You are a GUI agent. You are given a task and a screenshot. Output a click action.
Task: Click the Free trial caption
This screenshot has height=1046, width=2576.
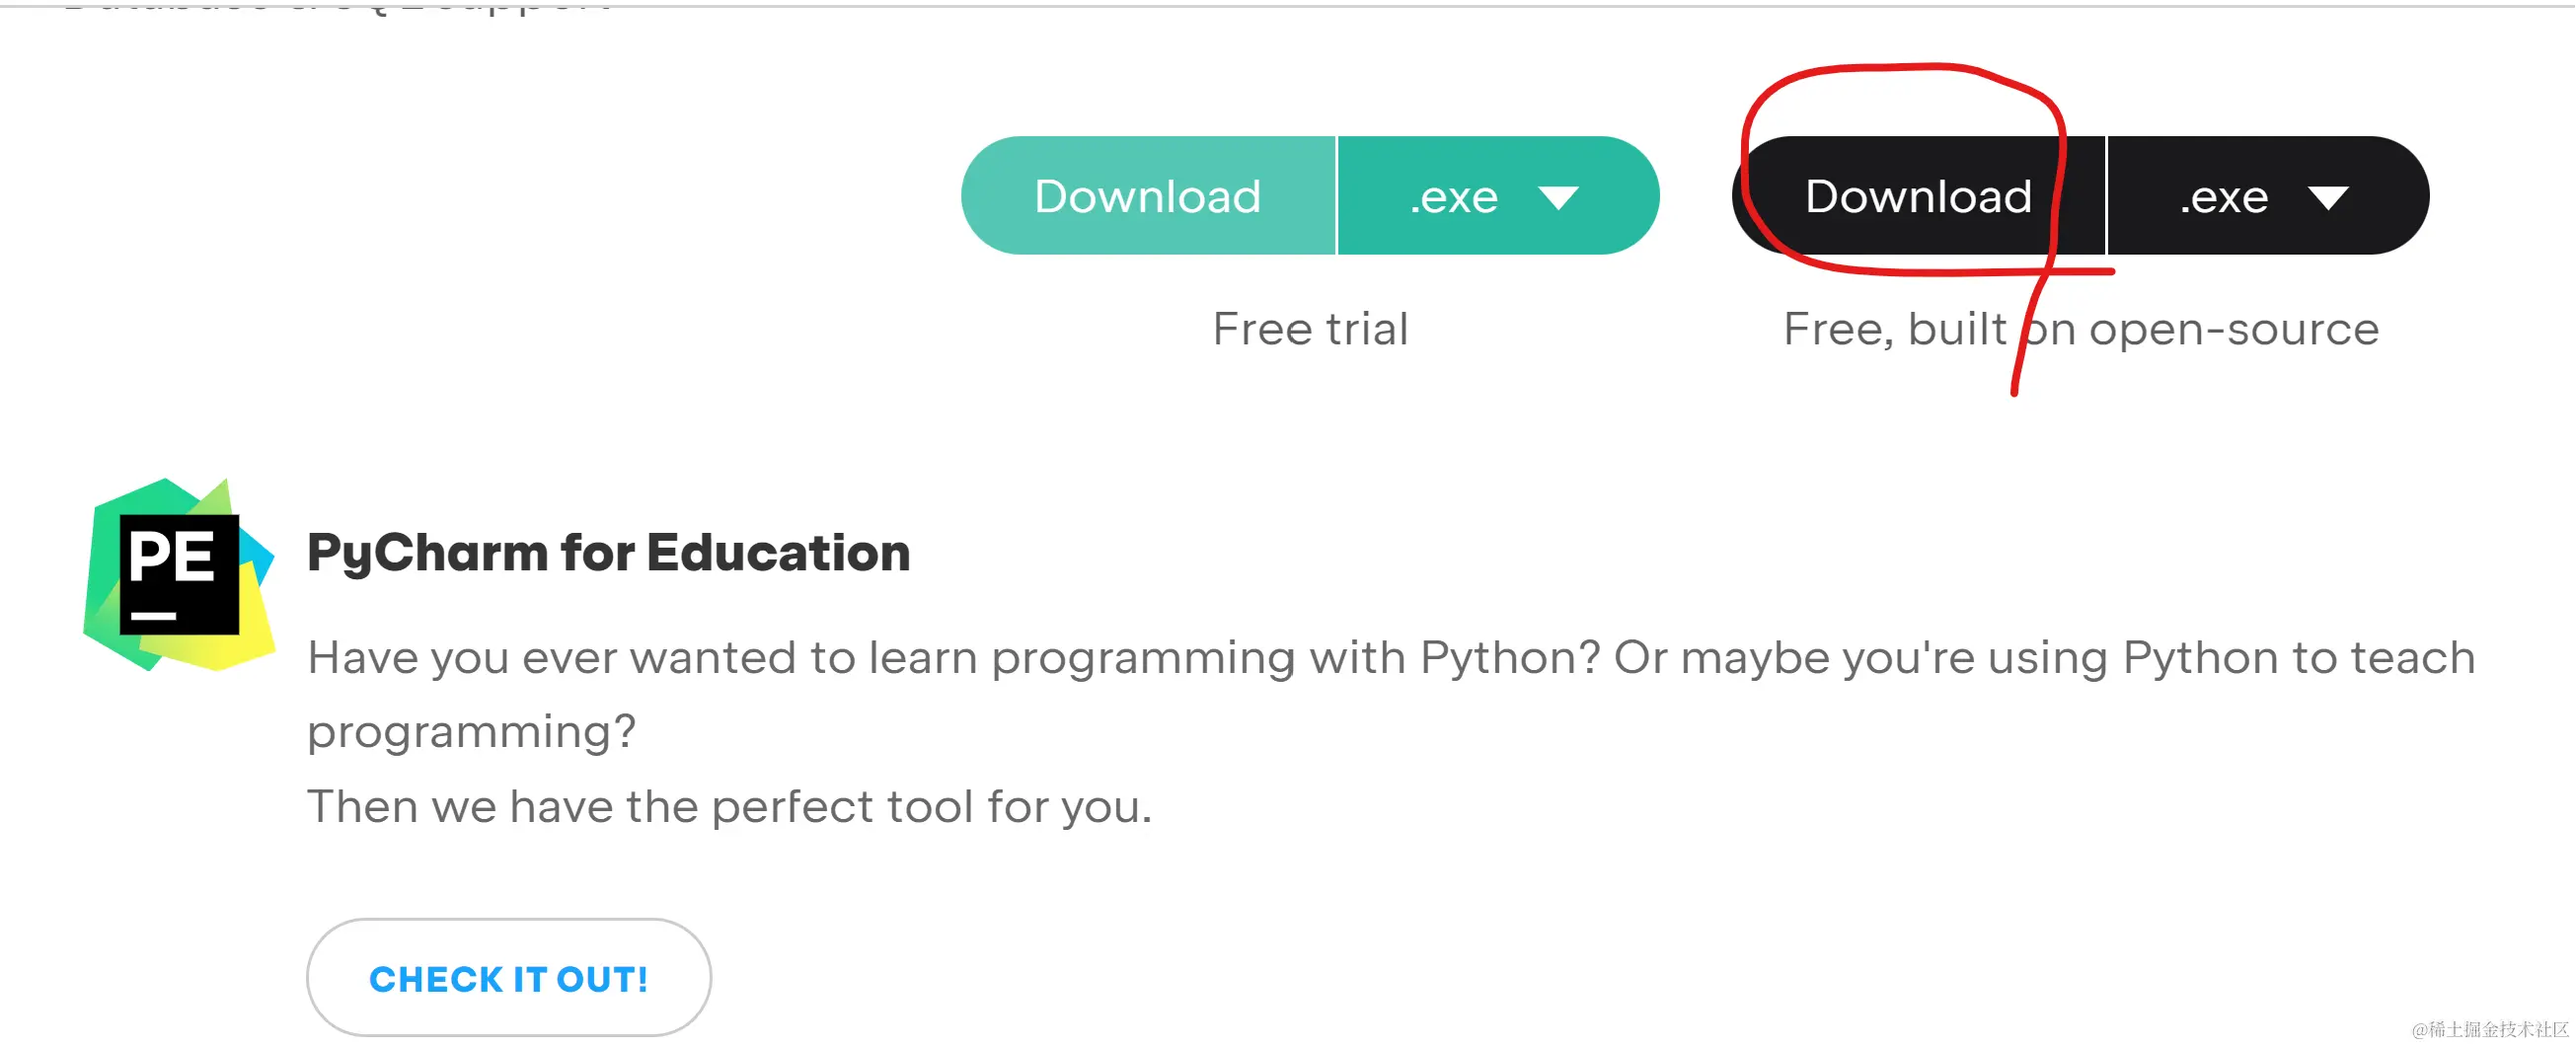[1310, 329]
